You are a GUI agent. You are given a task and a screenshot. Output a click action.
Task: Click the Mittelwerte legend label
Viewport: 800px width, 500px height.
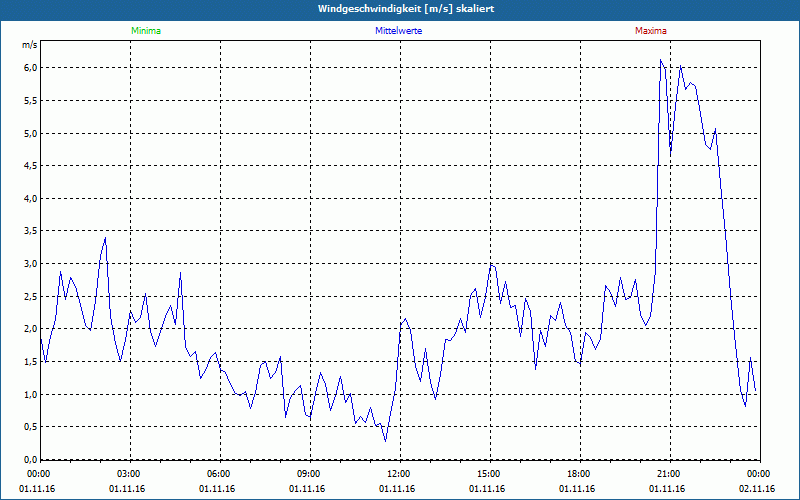398,31
